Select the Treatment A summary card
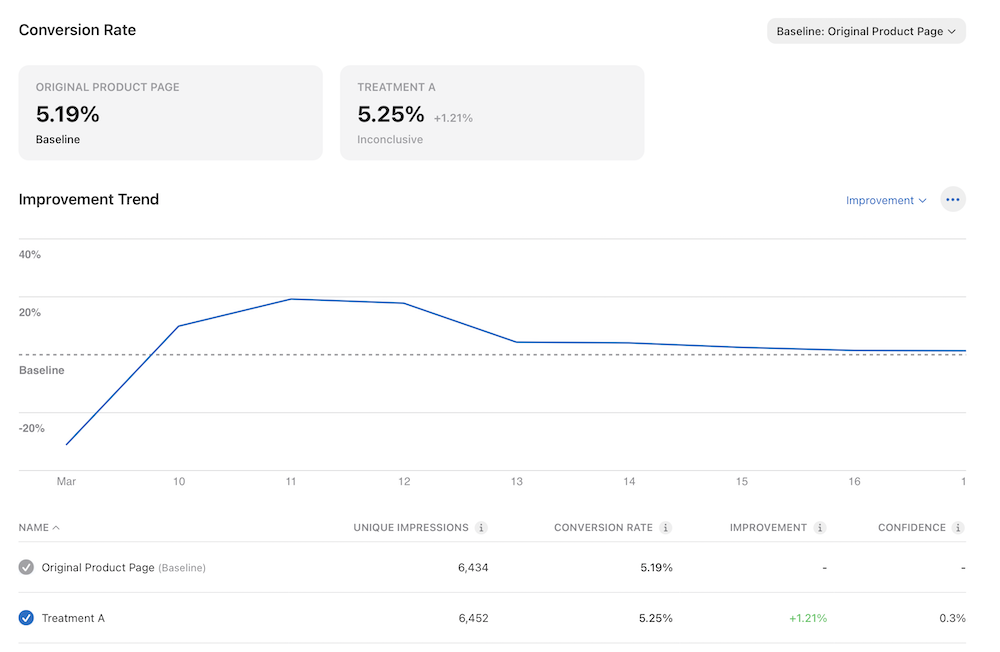Viewport: 1000px width, 652px height. tap(492, 112)
